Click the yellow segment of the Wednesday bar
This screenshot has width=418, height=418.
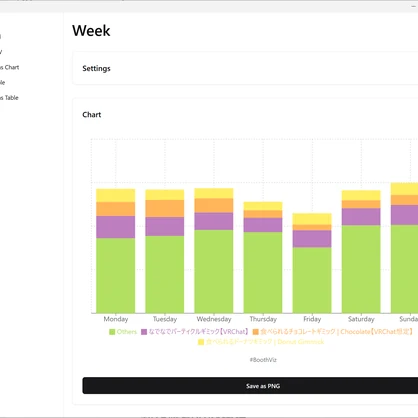[x=214, y=193]
